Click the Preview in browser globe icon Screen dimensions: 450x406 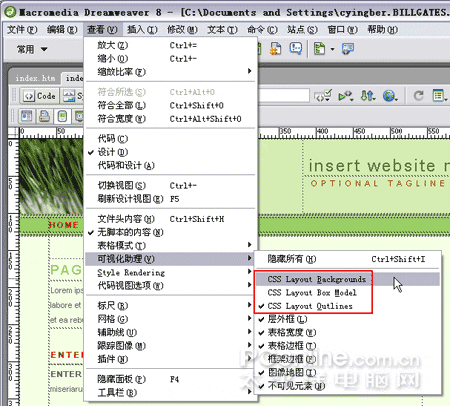[390, 96]
